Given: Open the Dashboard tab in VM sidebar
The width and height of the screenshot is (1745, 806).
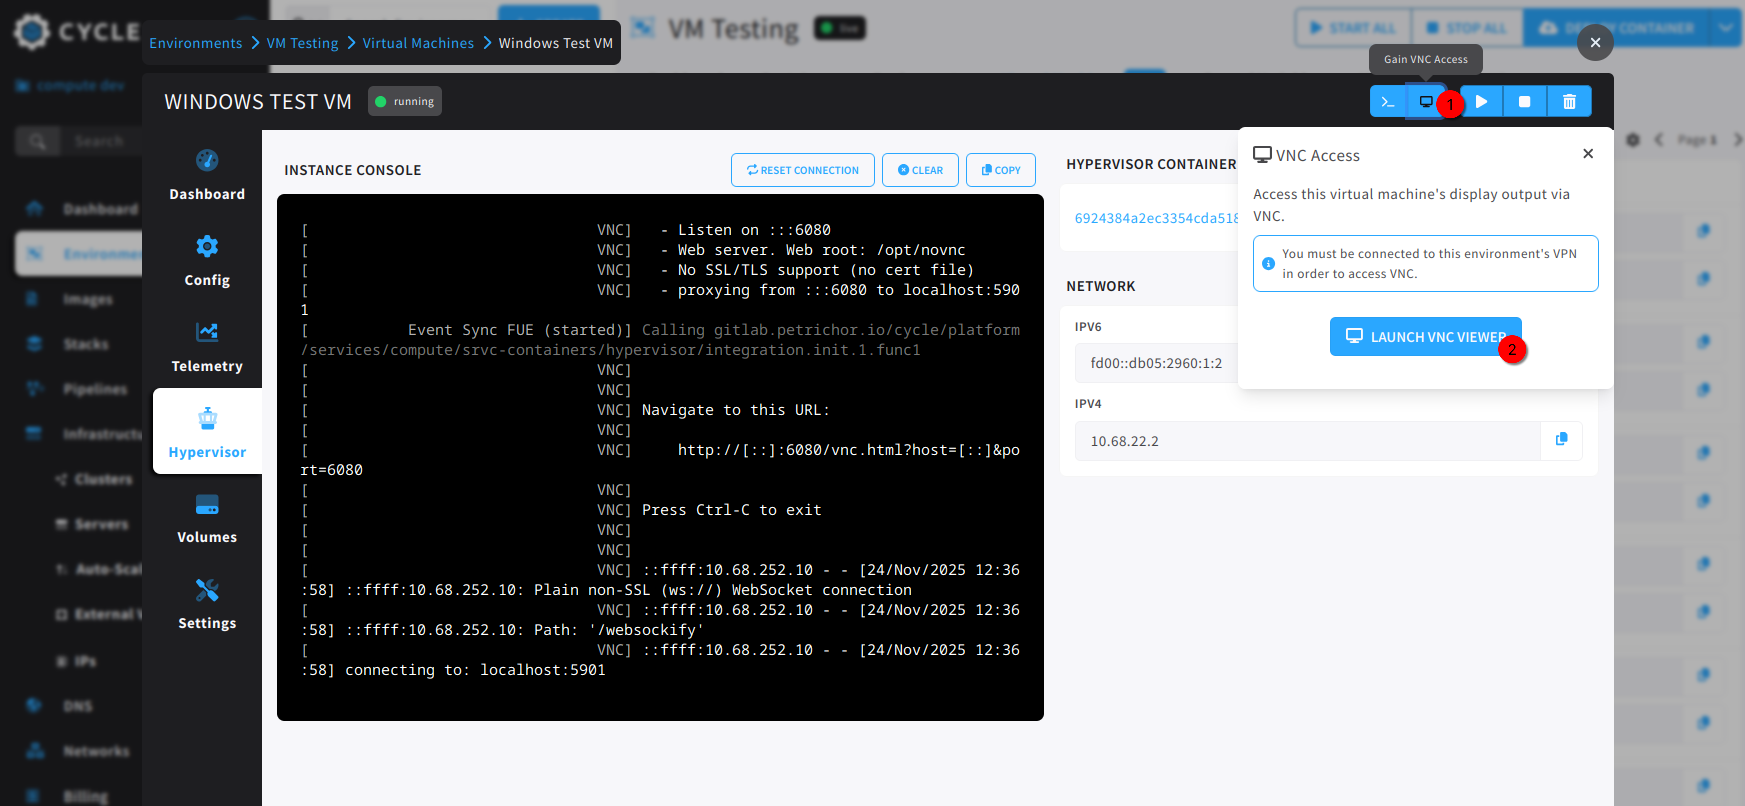Looking at the screenshot, I should point(207,174).
